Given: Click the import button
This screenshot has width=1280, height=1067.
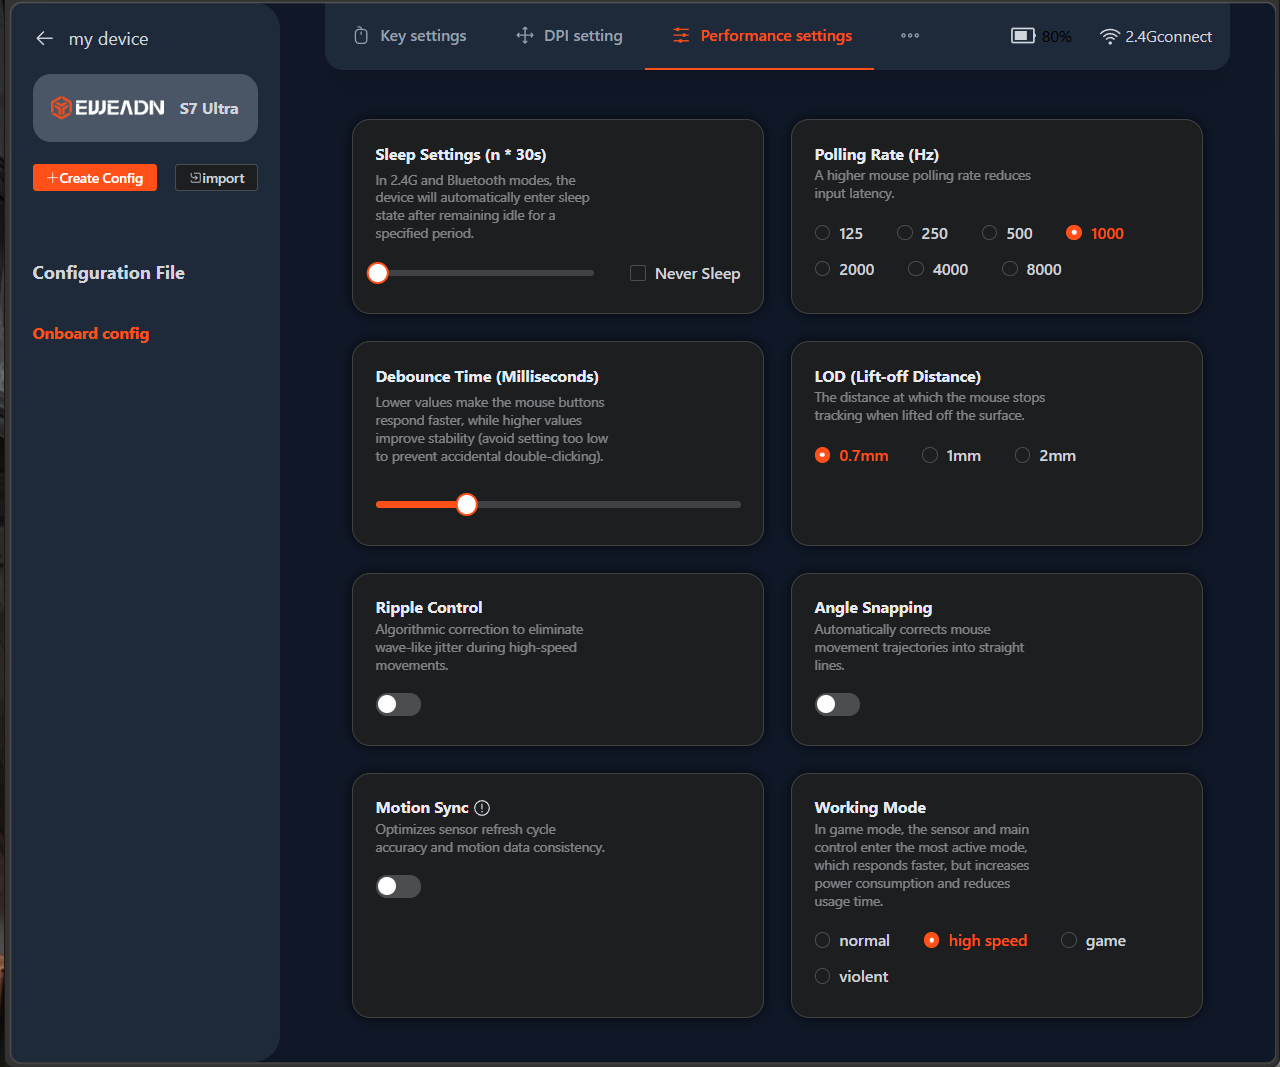Looking at the screenshot, I should tap(216, 178).
